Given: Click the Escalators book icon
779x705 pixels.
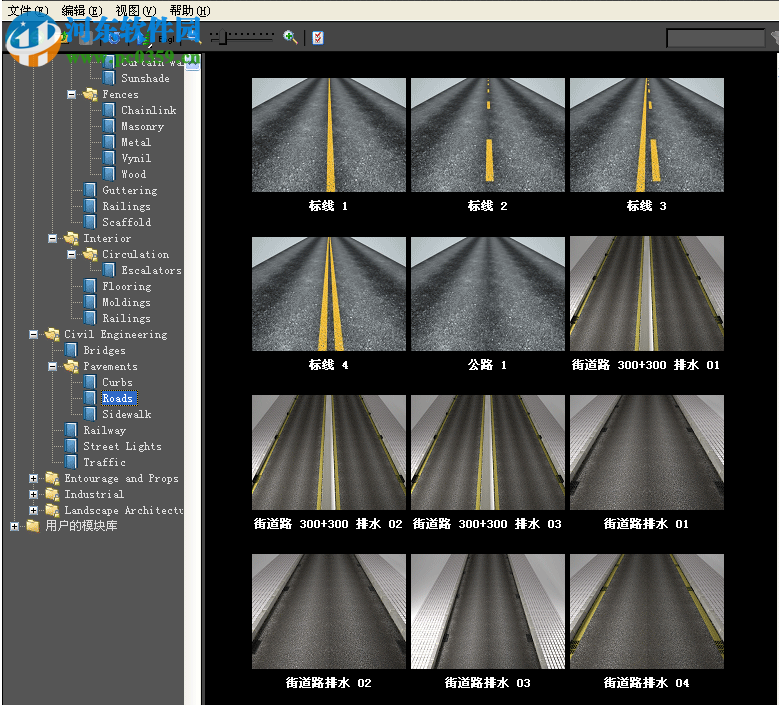Looking at the screenshot, I should (109, 270).
